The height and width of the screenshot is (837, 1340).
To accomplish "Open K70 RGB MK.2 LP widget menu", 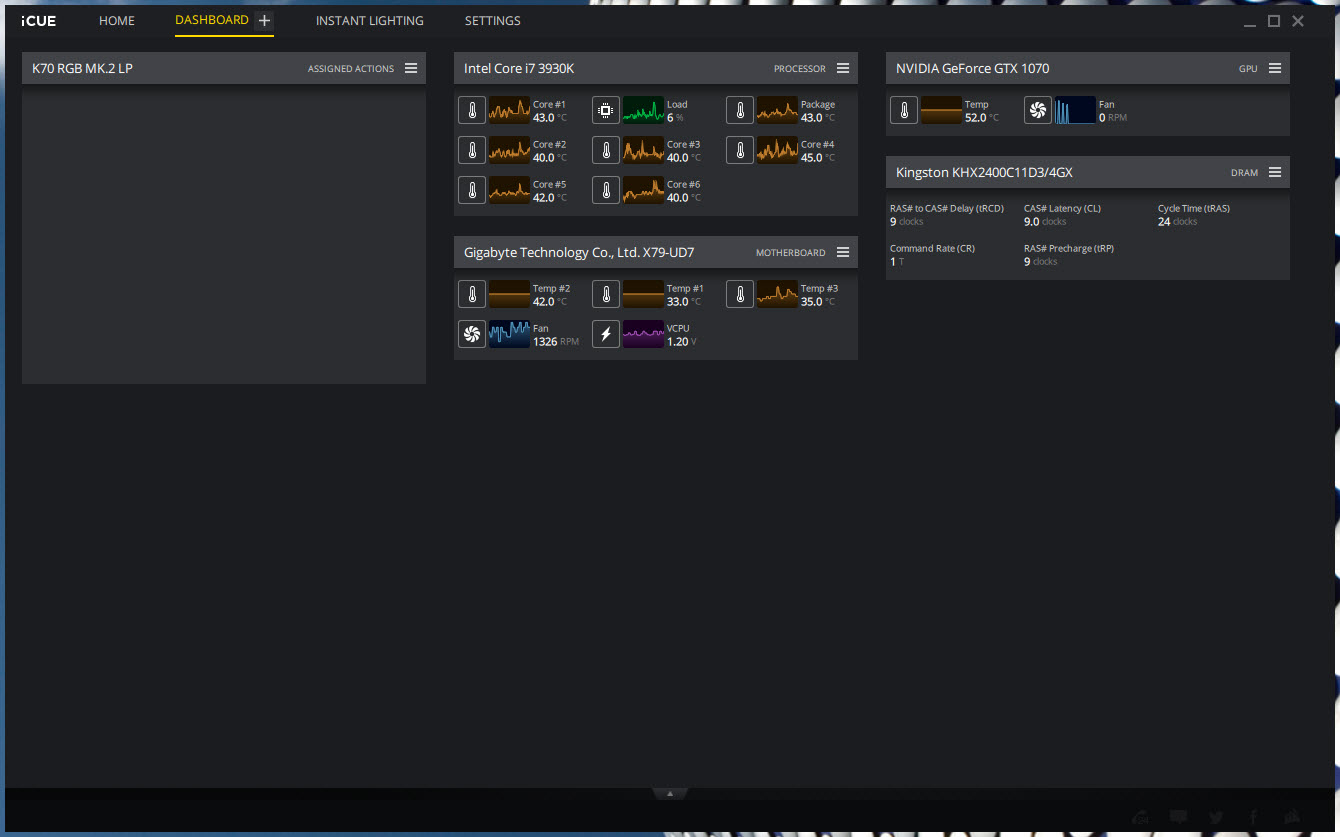I will [x=411, y=68].
